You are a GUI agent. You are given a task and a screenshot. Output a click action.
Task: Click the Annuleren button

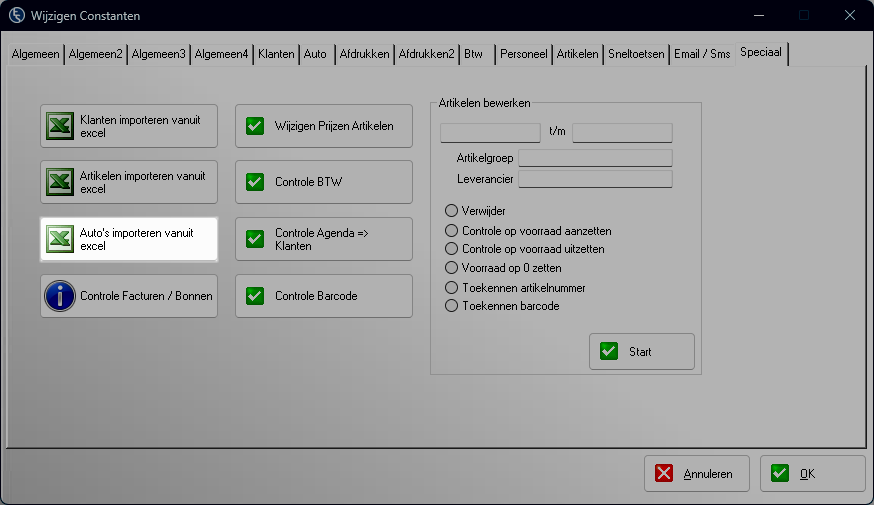[697, 474]
